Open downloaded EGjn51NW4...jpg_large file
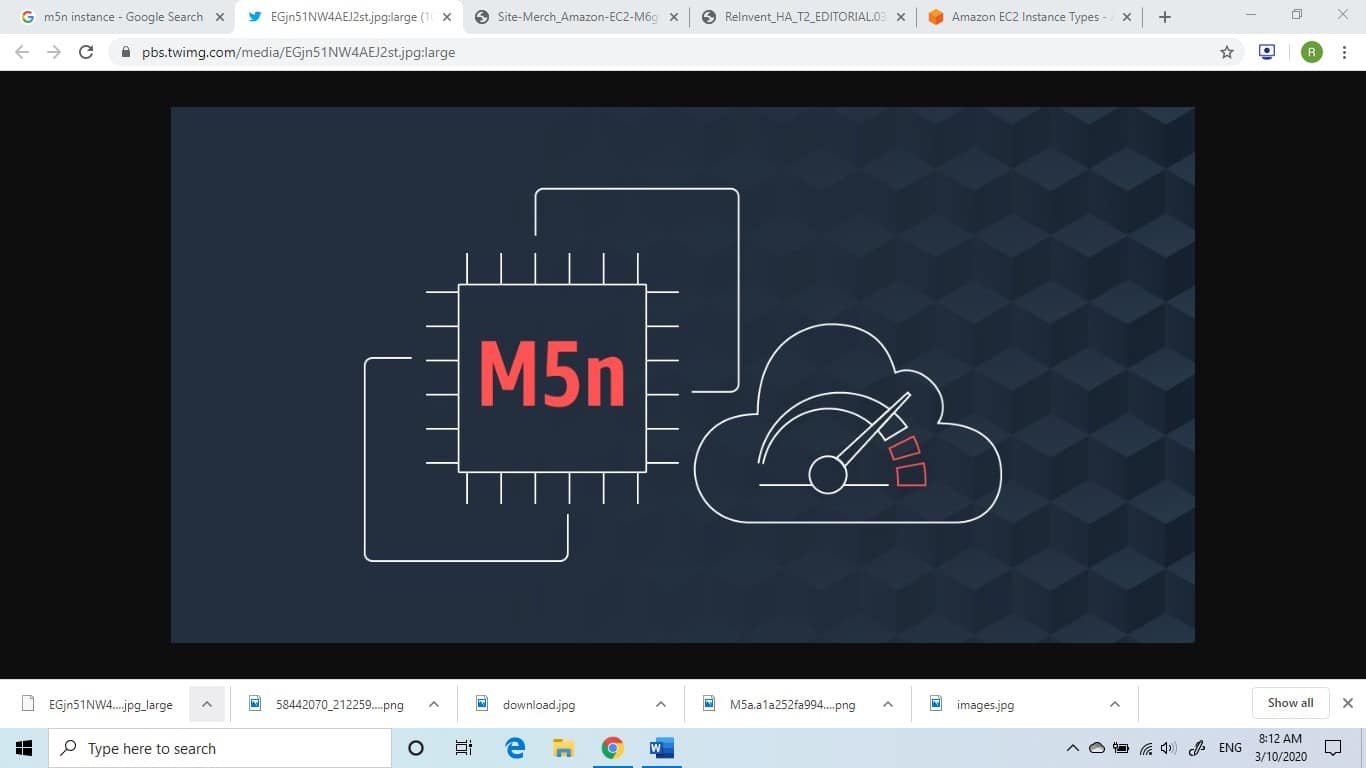Image resolution: width=1366 pixels, height=768 pixels. [x=100, y=704]
